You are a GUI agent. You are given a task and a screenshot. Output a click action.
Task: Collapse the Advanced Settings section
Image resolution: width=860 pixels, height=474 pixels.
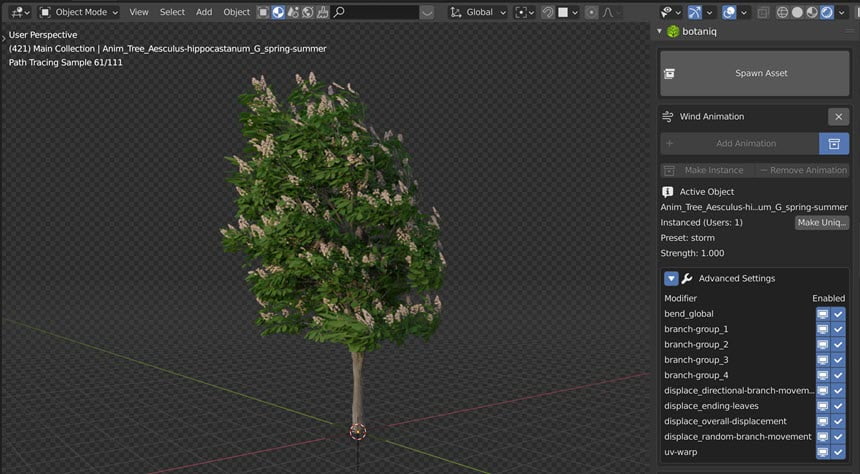coord(671,279)
